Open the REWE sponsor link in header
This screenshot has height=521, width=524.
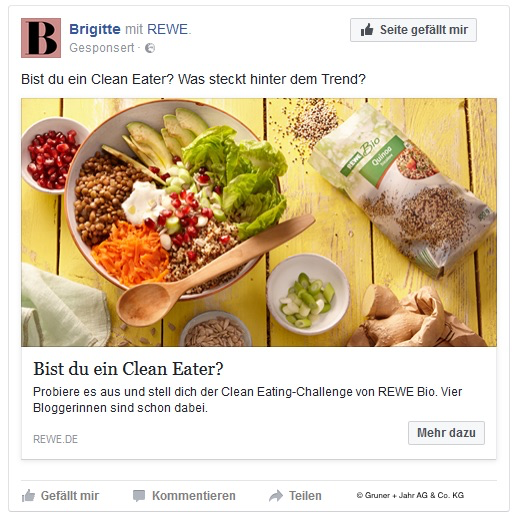168,29
